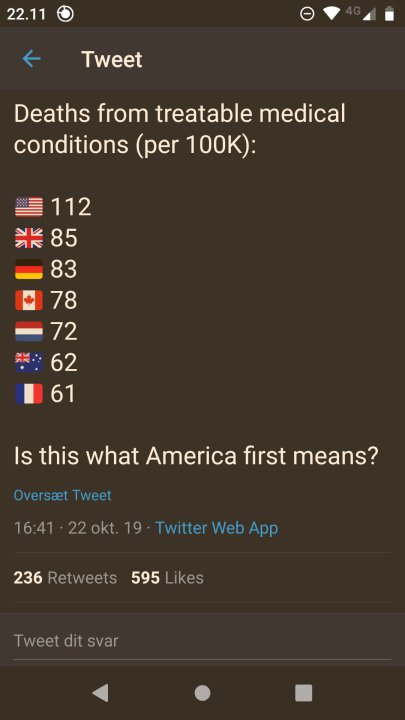Tap the Wi-Fi status bar icon
Screen dimensions: 405x720
pos(331,14)
